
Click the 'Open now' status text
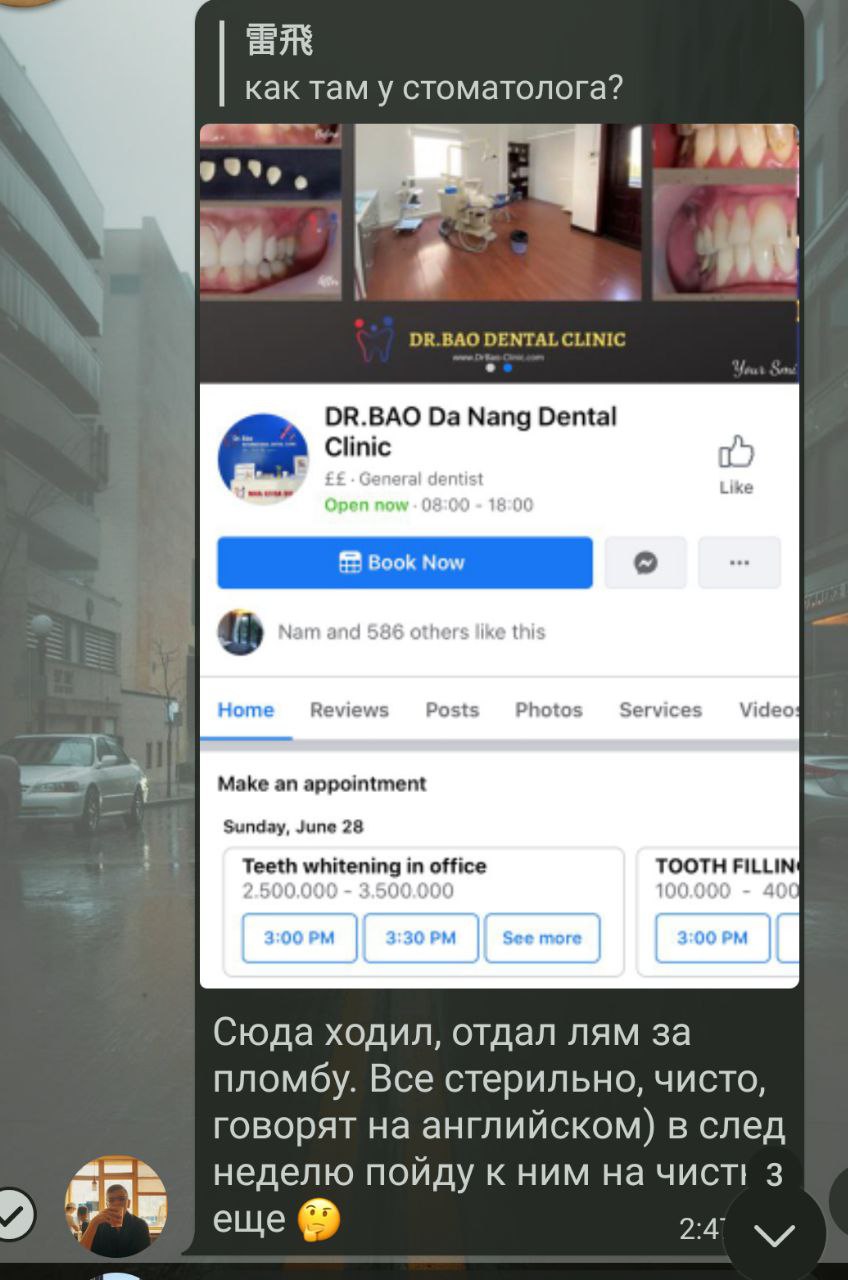tap(366, 505)
